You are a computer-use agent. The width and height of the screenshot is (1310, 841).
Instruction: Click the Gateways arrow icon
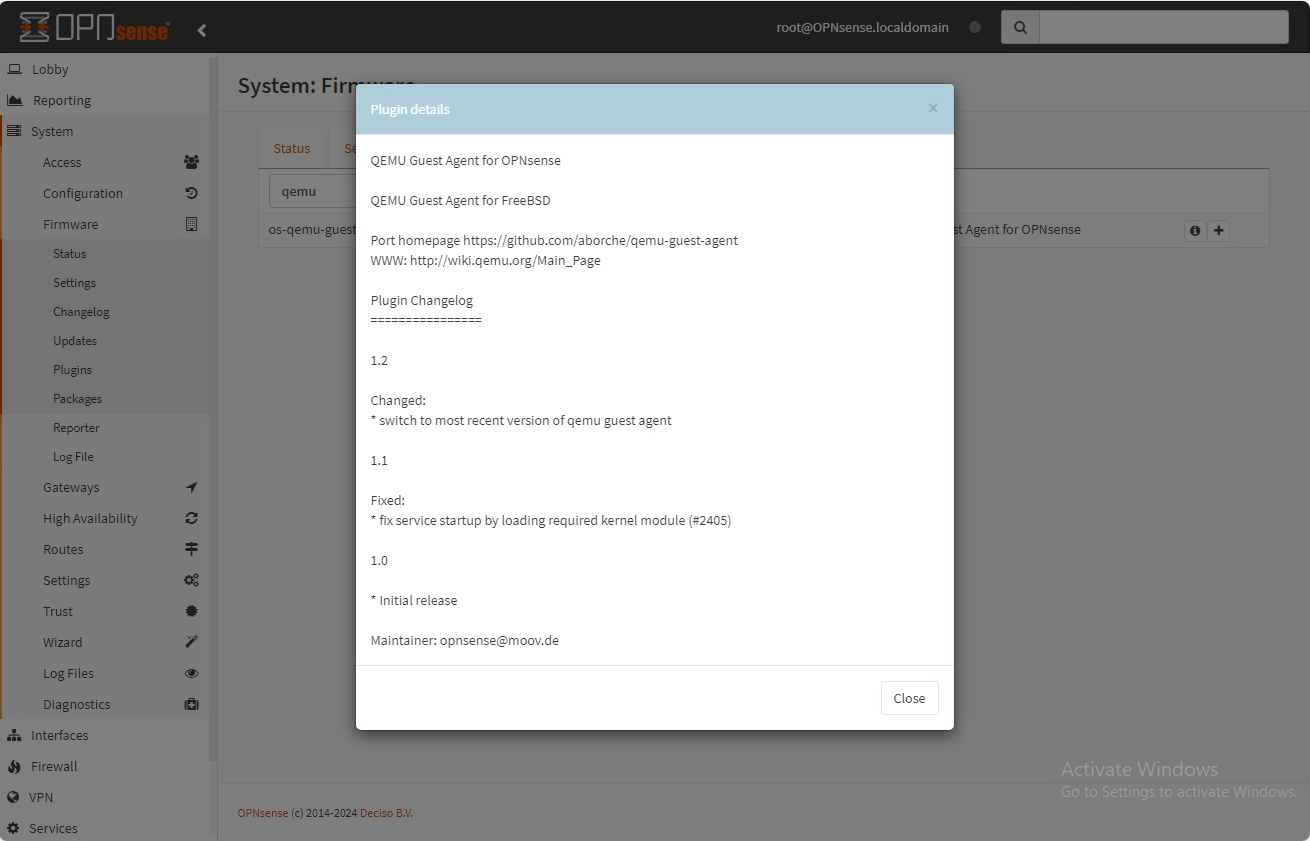(x=191, y=487)
